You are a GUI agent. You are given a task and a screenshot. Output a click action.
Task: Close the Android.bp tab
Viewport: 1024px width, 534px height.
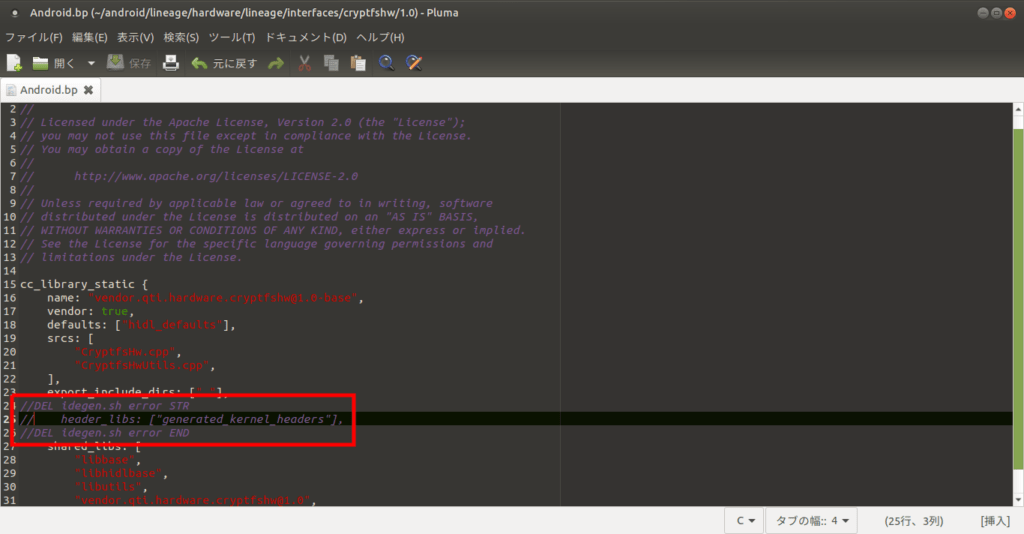point(88,90)
